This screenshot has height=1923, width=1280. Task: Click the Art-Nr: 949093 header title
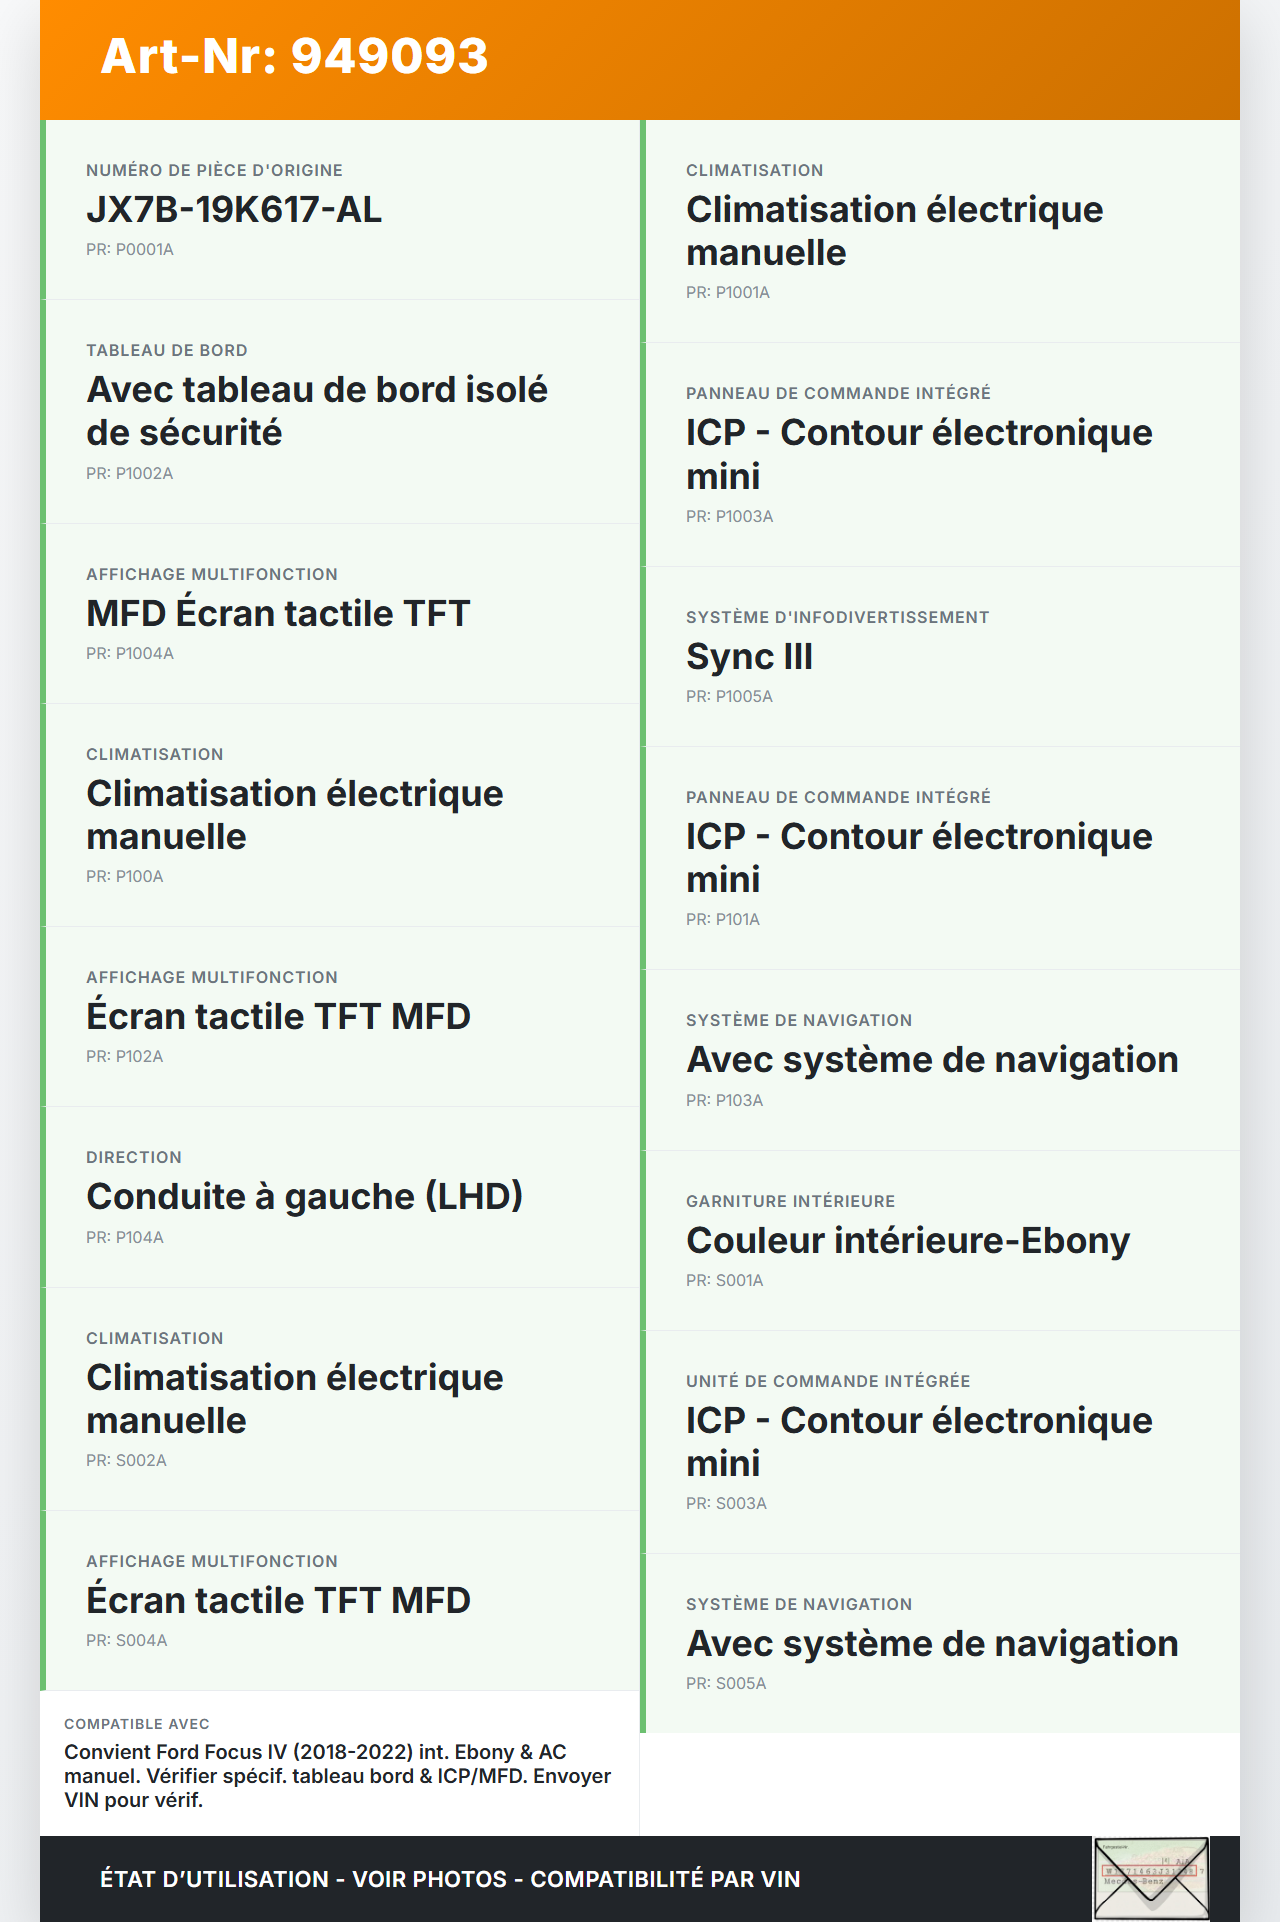(x=294, y=56)
